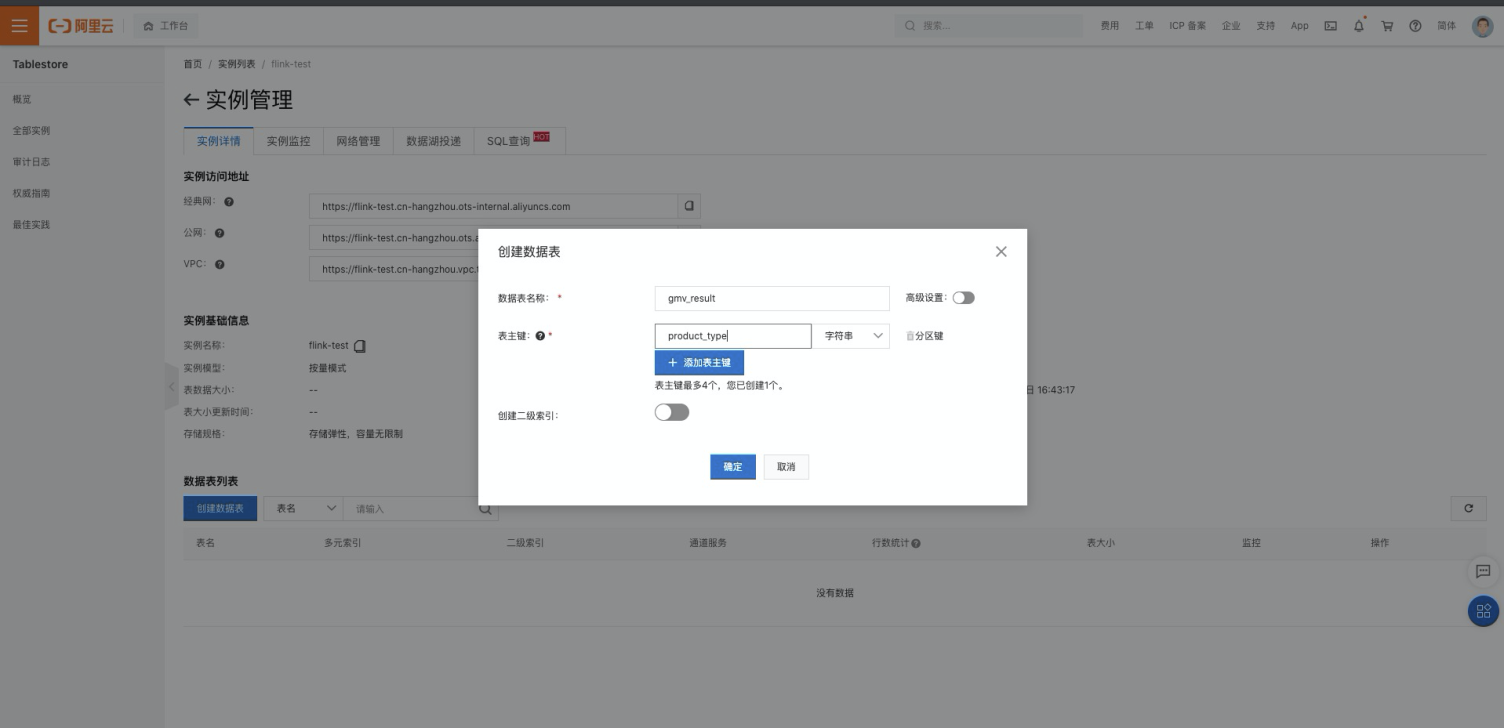Viewport: 1504px width, 728px height.
Task: Focus the 数据表名称 field containing gmv_result
Action: [772, 298]
